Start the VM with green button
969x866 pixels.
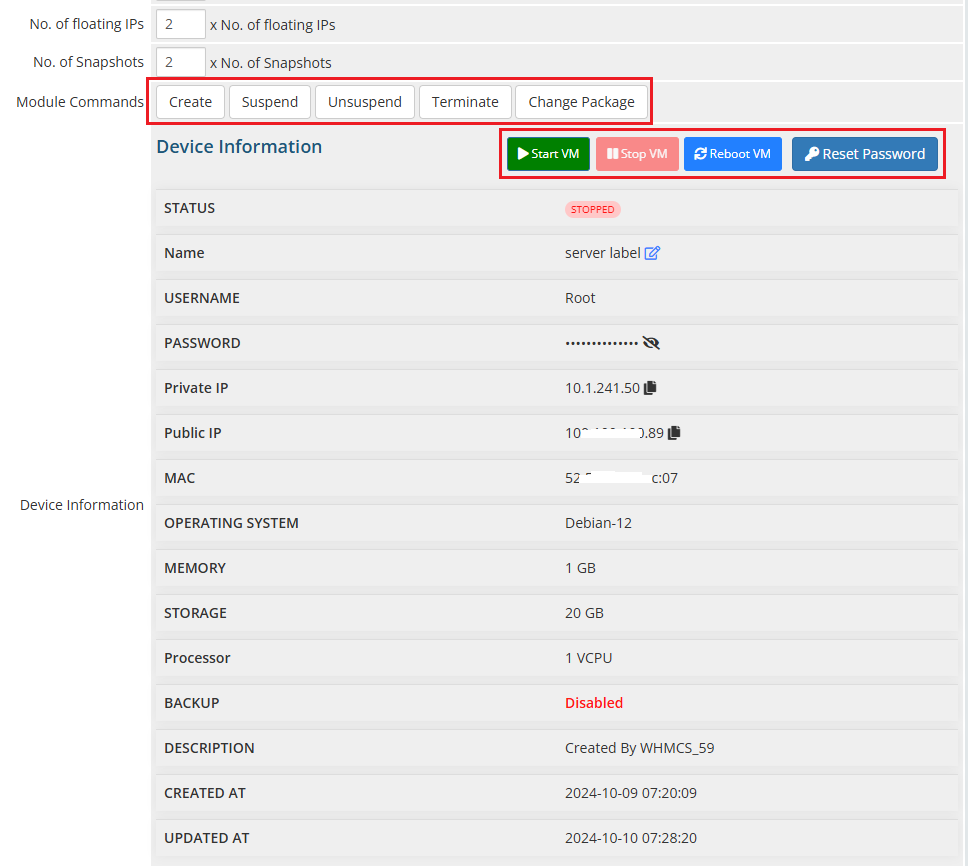pyautogui.click(x=548, y=154)
